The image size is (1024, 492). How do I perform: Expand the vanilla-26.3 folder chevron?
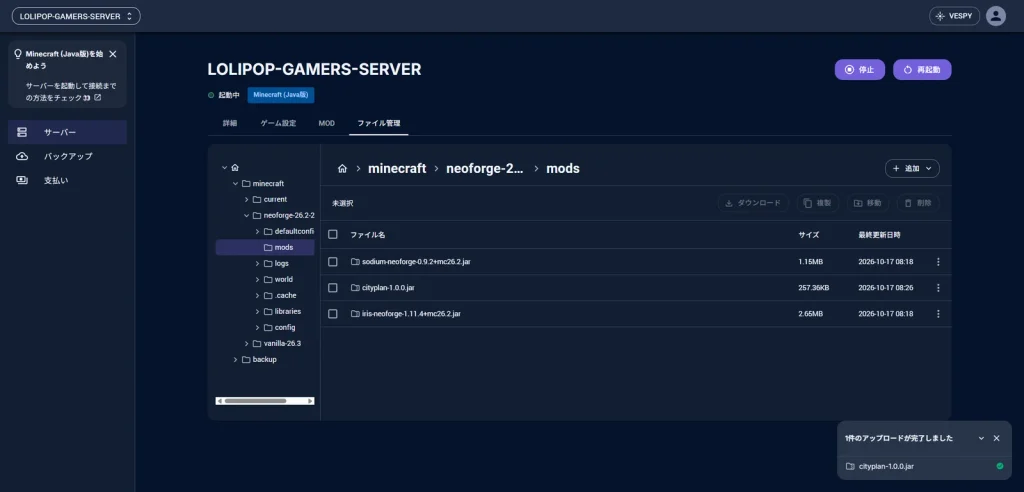[x=246, y=344]
